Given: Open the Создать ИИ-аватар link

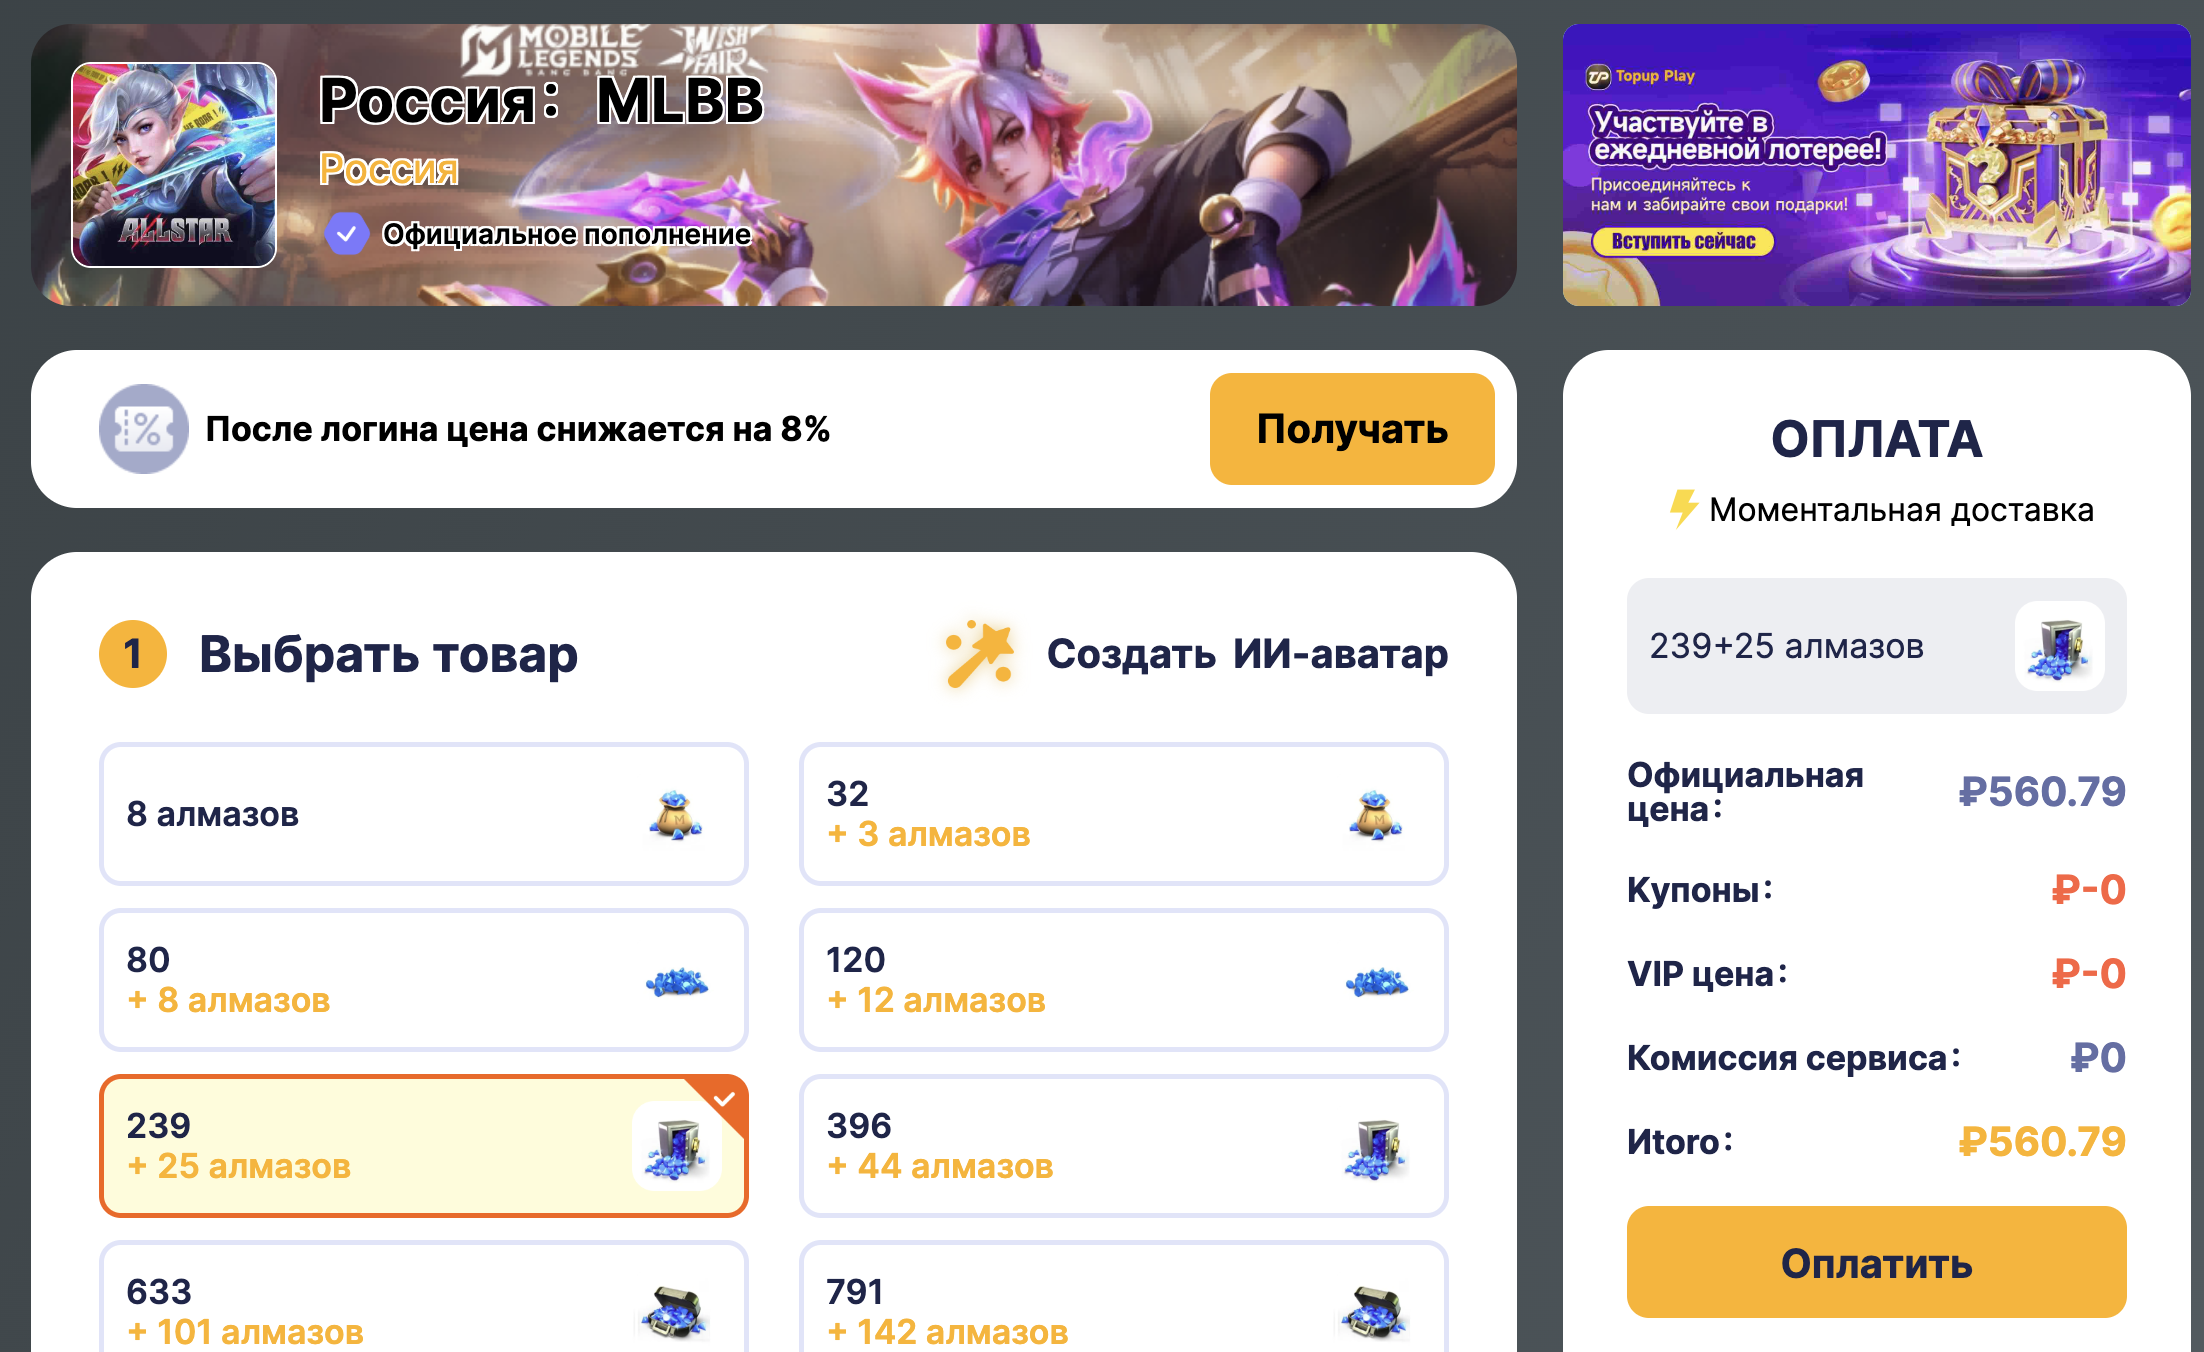Looking at the screenshot, I should pyautogui.click(x=1247, y=654).
